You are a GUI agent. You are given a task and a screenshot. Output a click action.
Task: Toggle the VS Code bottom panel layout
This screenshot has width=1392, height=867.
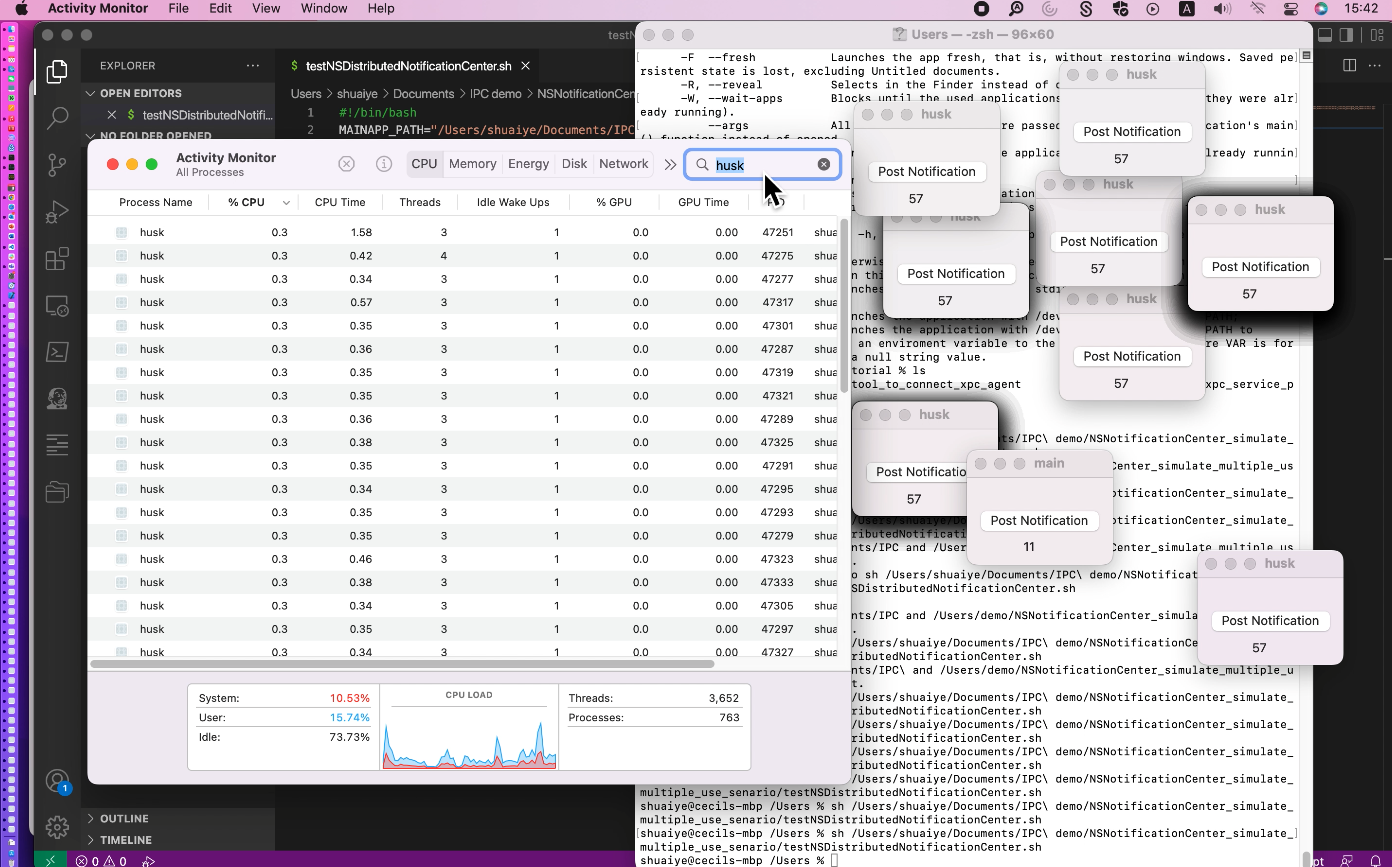(x=1324, y=35)
